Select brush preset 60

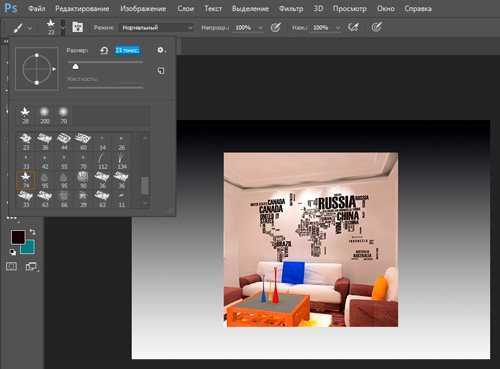point(83,141)
